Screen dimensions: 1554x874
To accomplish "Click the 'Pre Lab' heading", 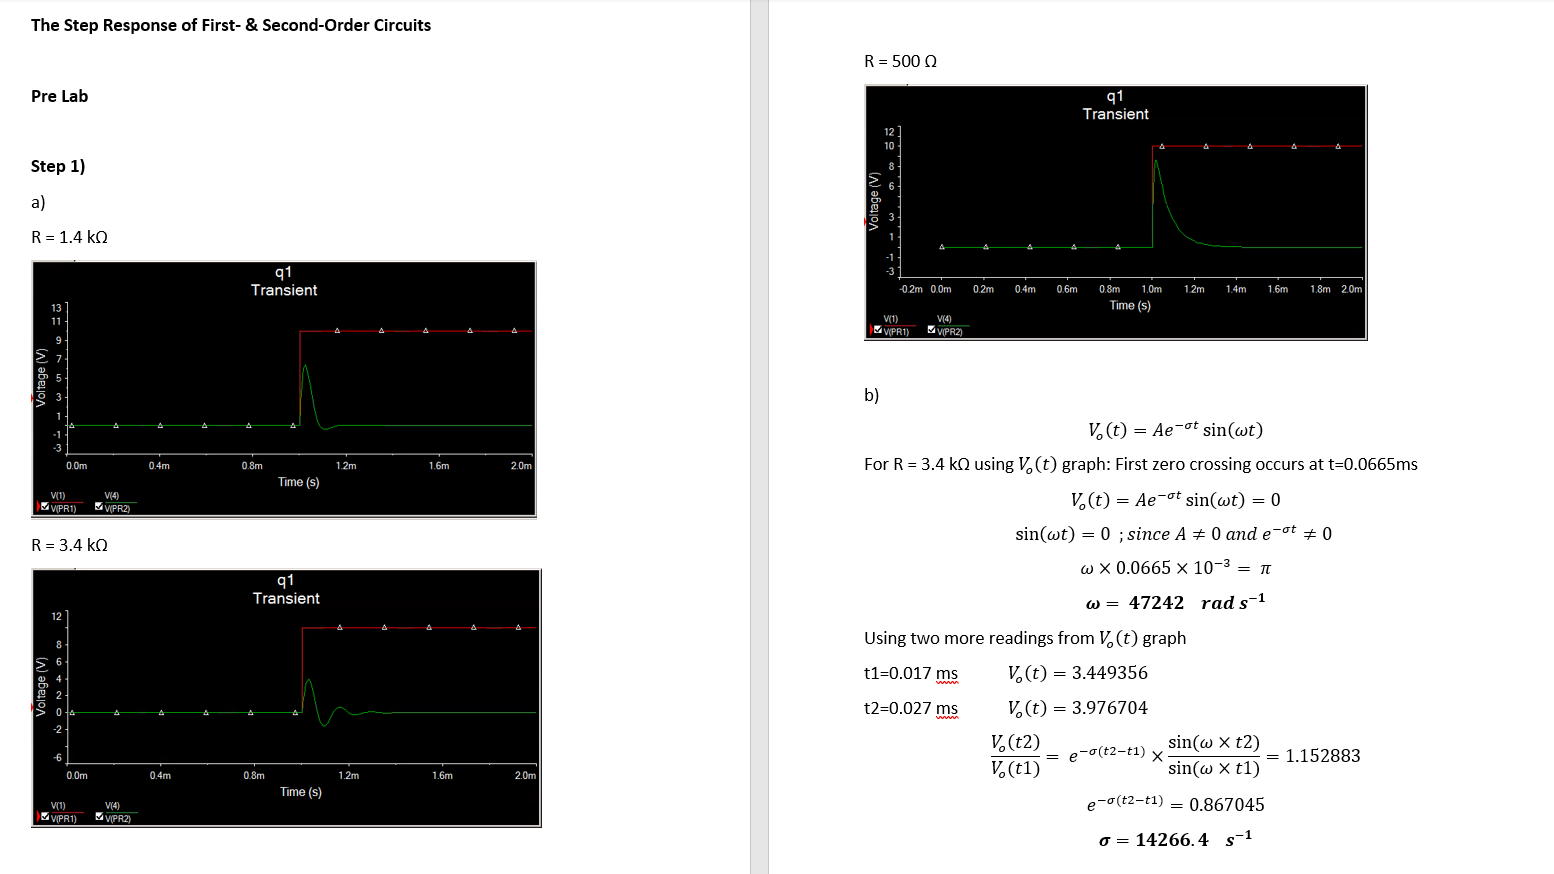I will (59, 96).
